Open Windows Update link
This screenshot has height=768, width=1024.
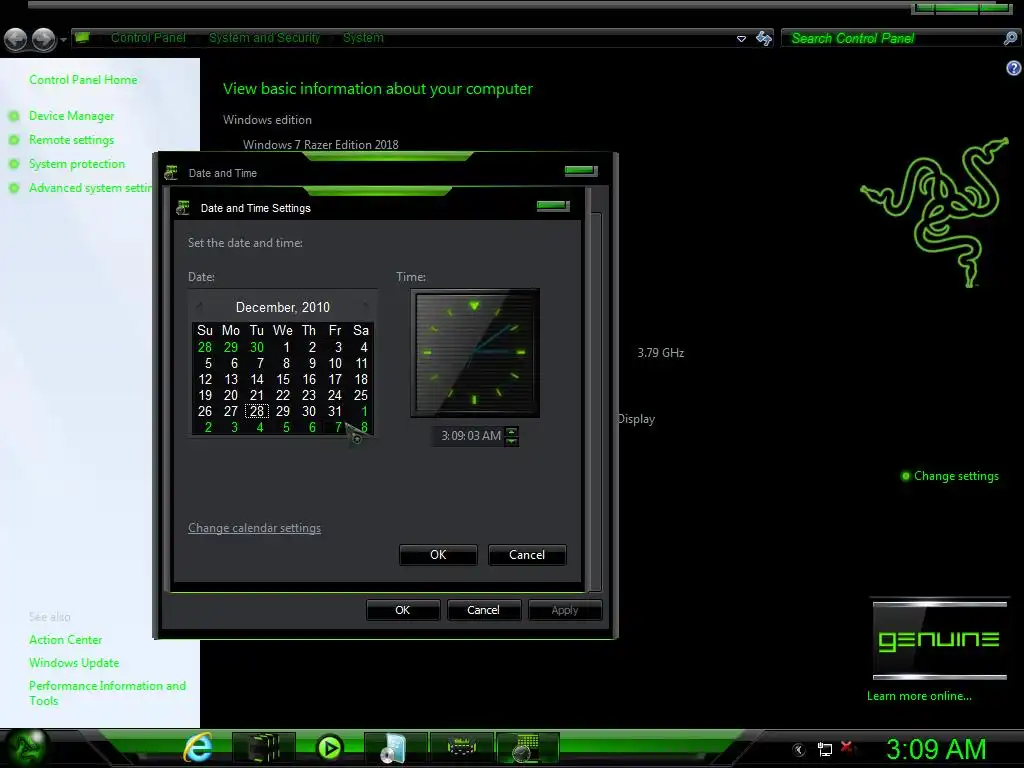click(74, 663)
